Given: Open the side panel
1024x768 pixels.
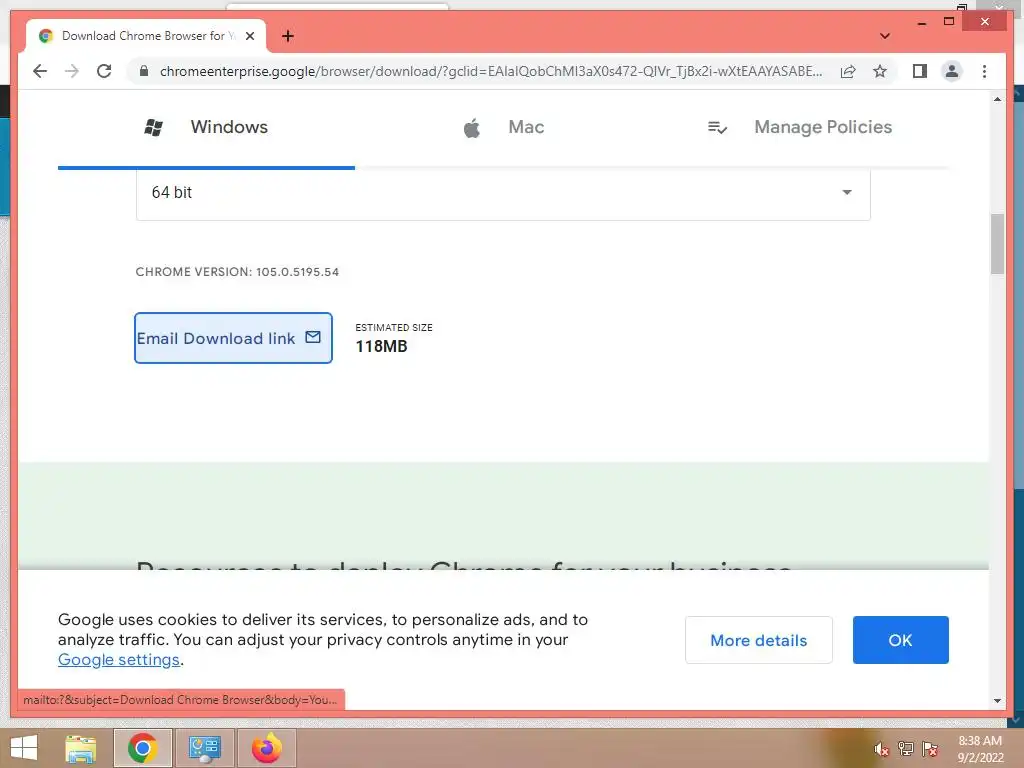Looking at the screenshot, I should tap(920, 71).
